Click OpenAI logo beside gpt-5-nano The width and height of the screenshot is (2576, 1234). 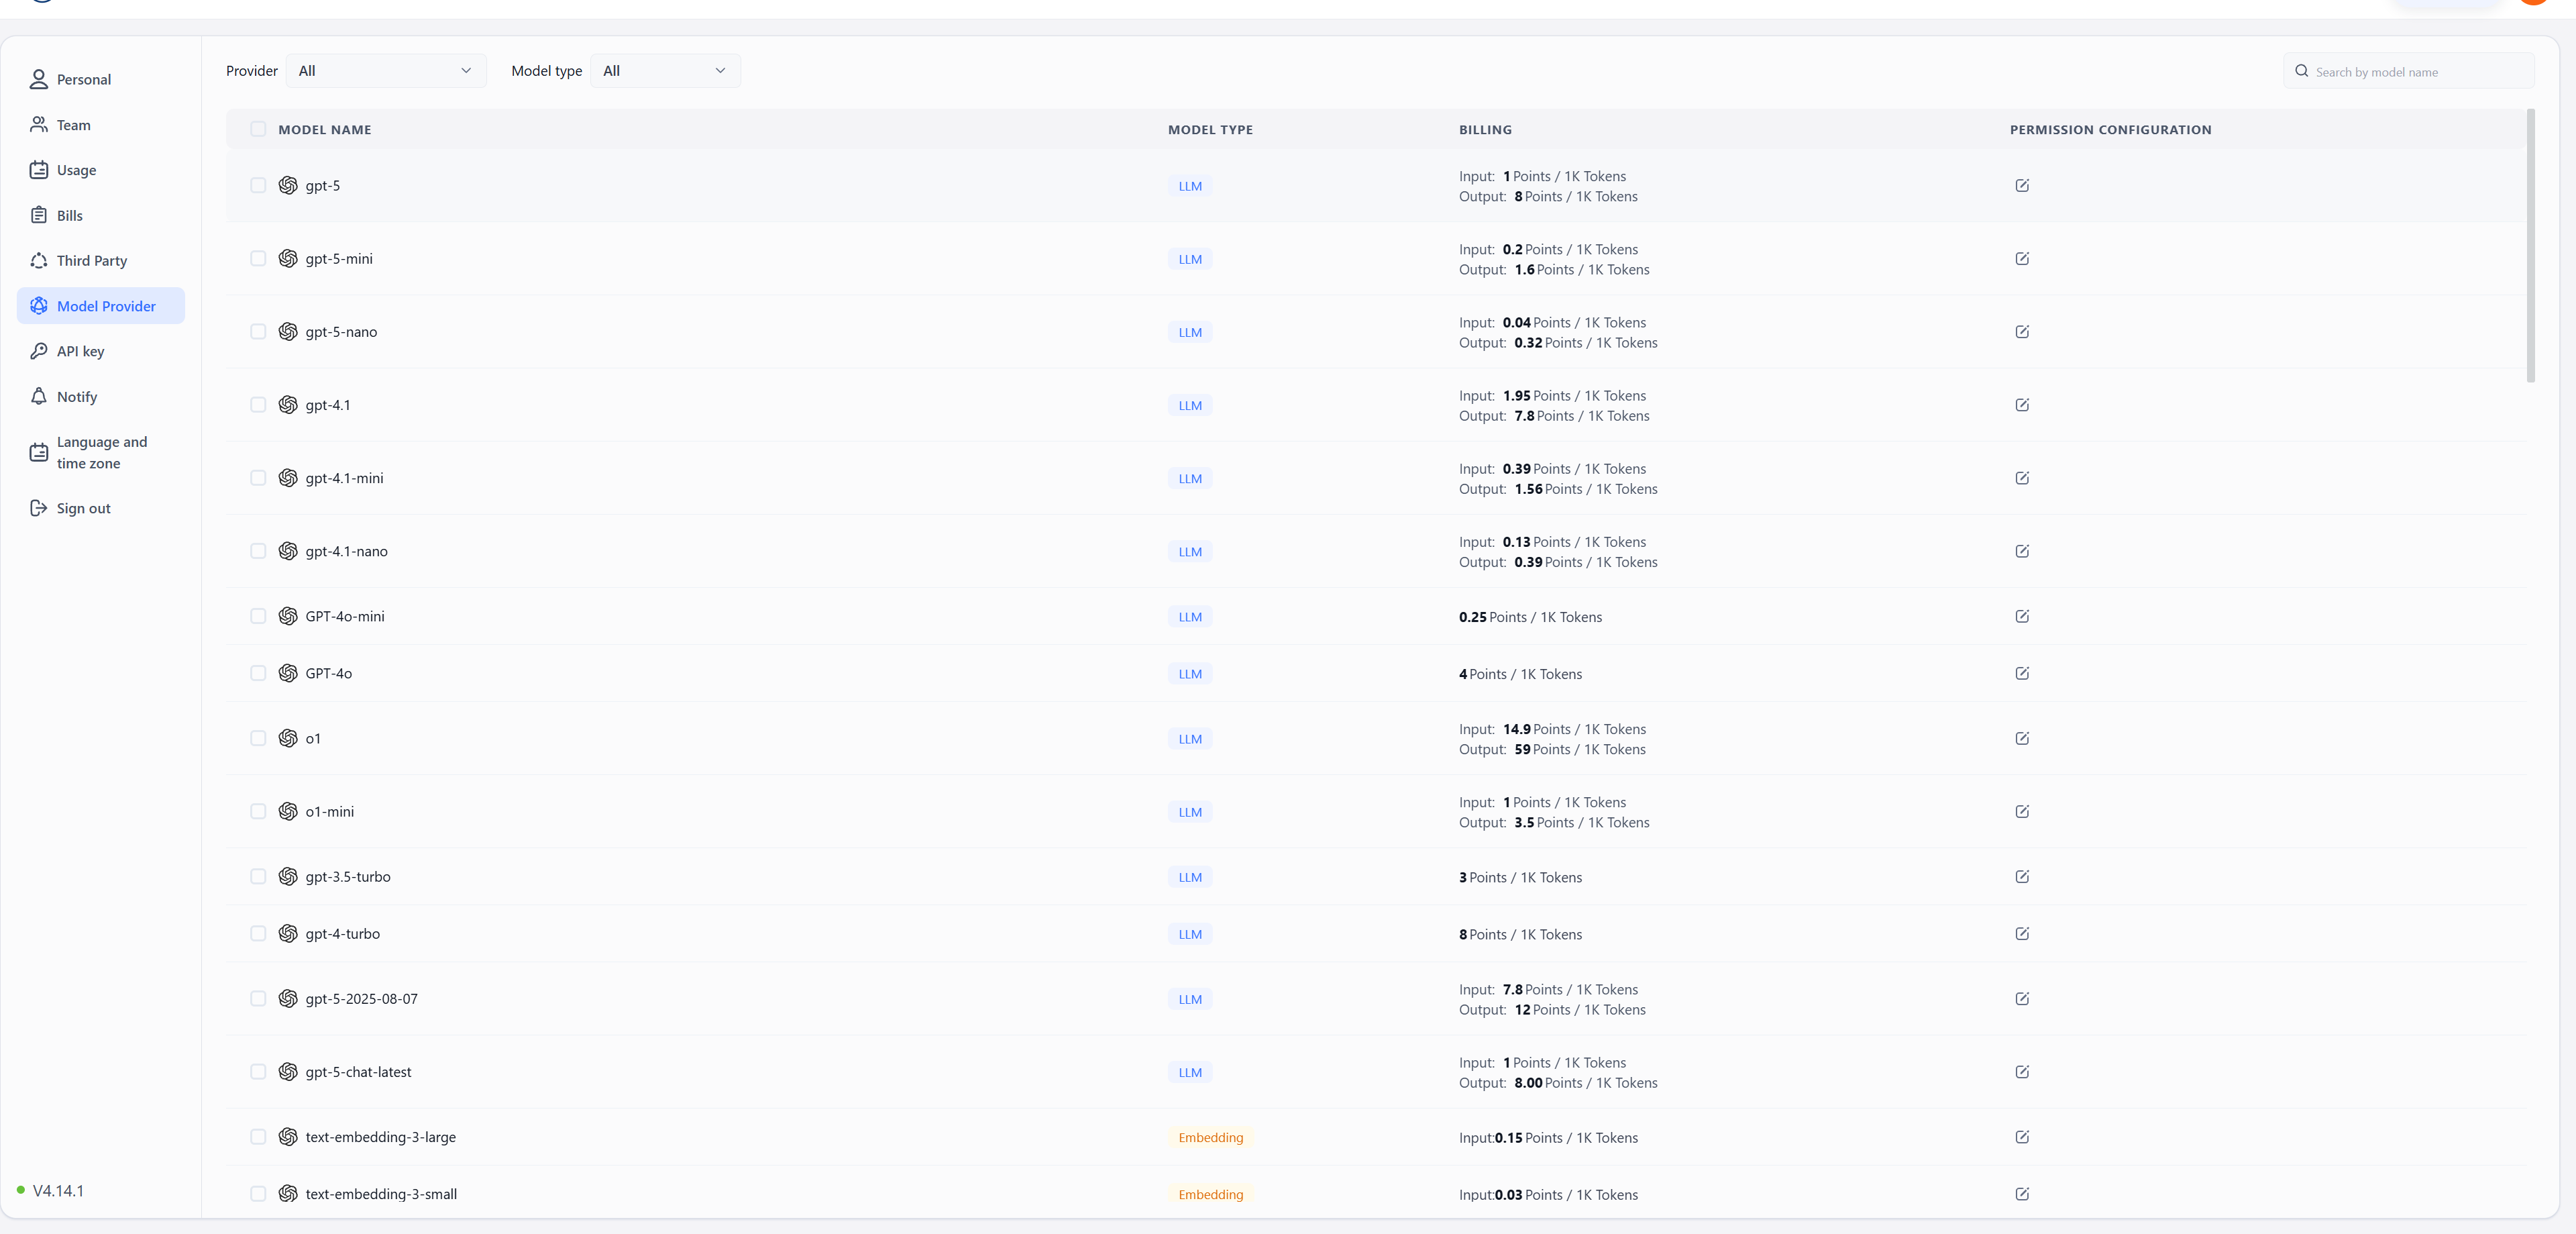point(288,332)
